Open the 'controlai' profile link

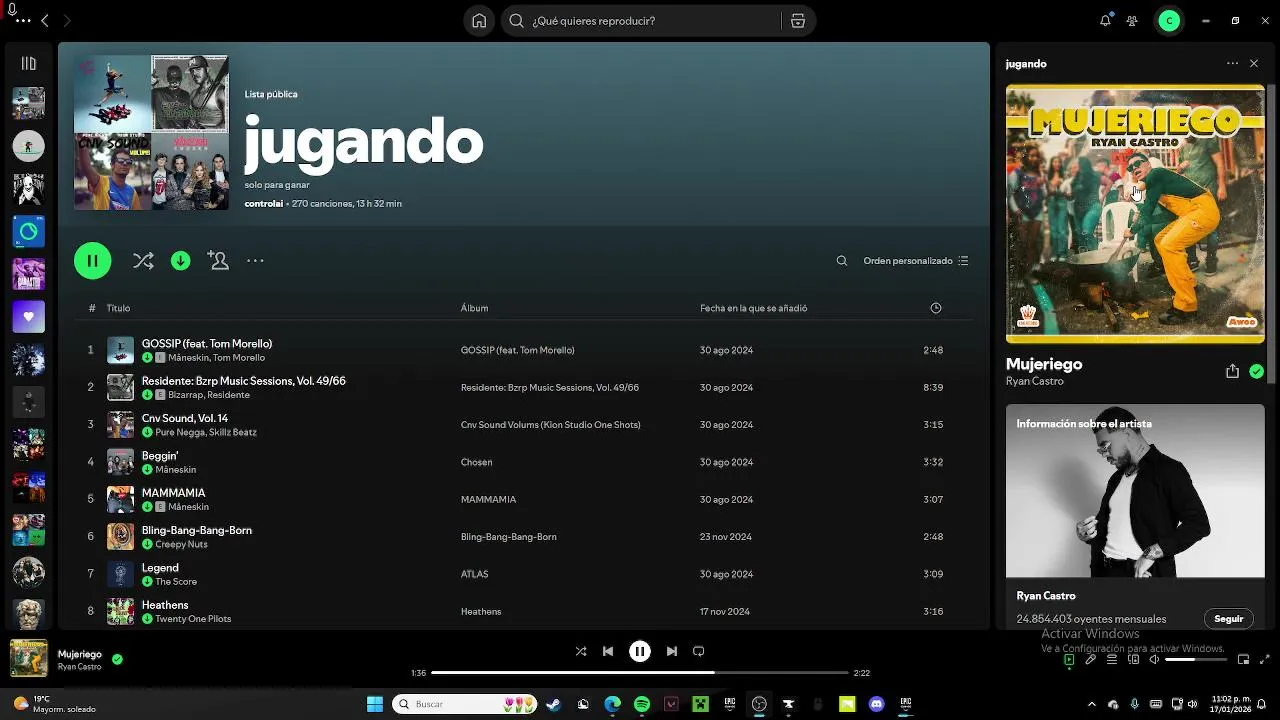pyautogui.click(x=264, y=204)
